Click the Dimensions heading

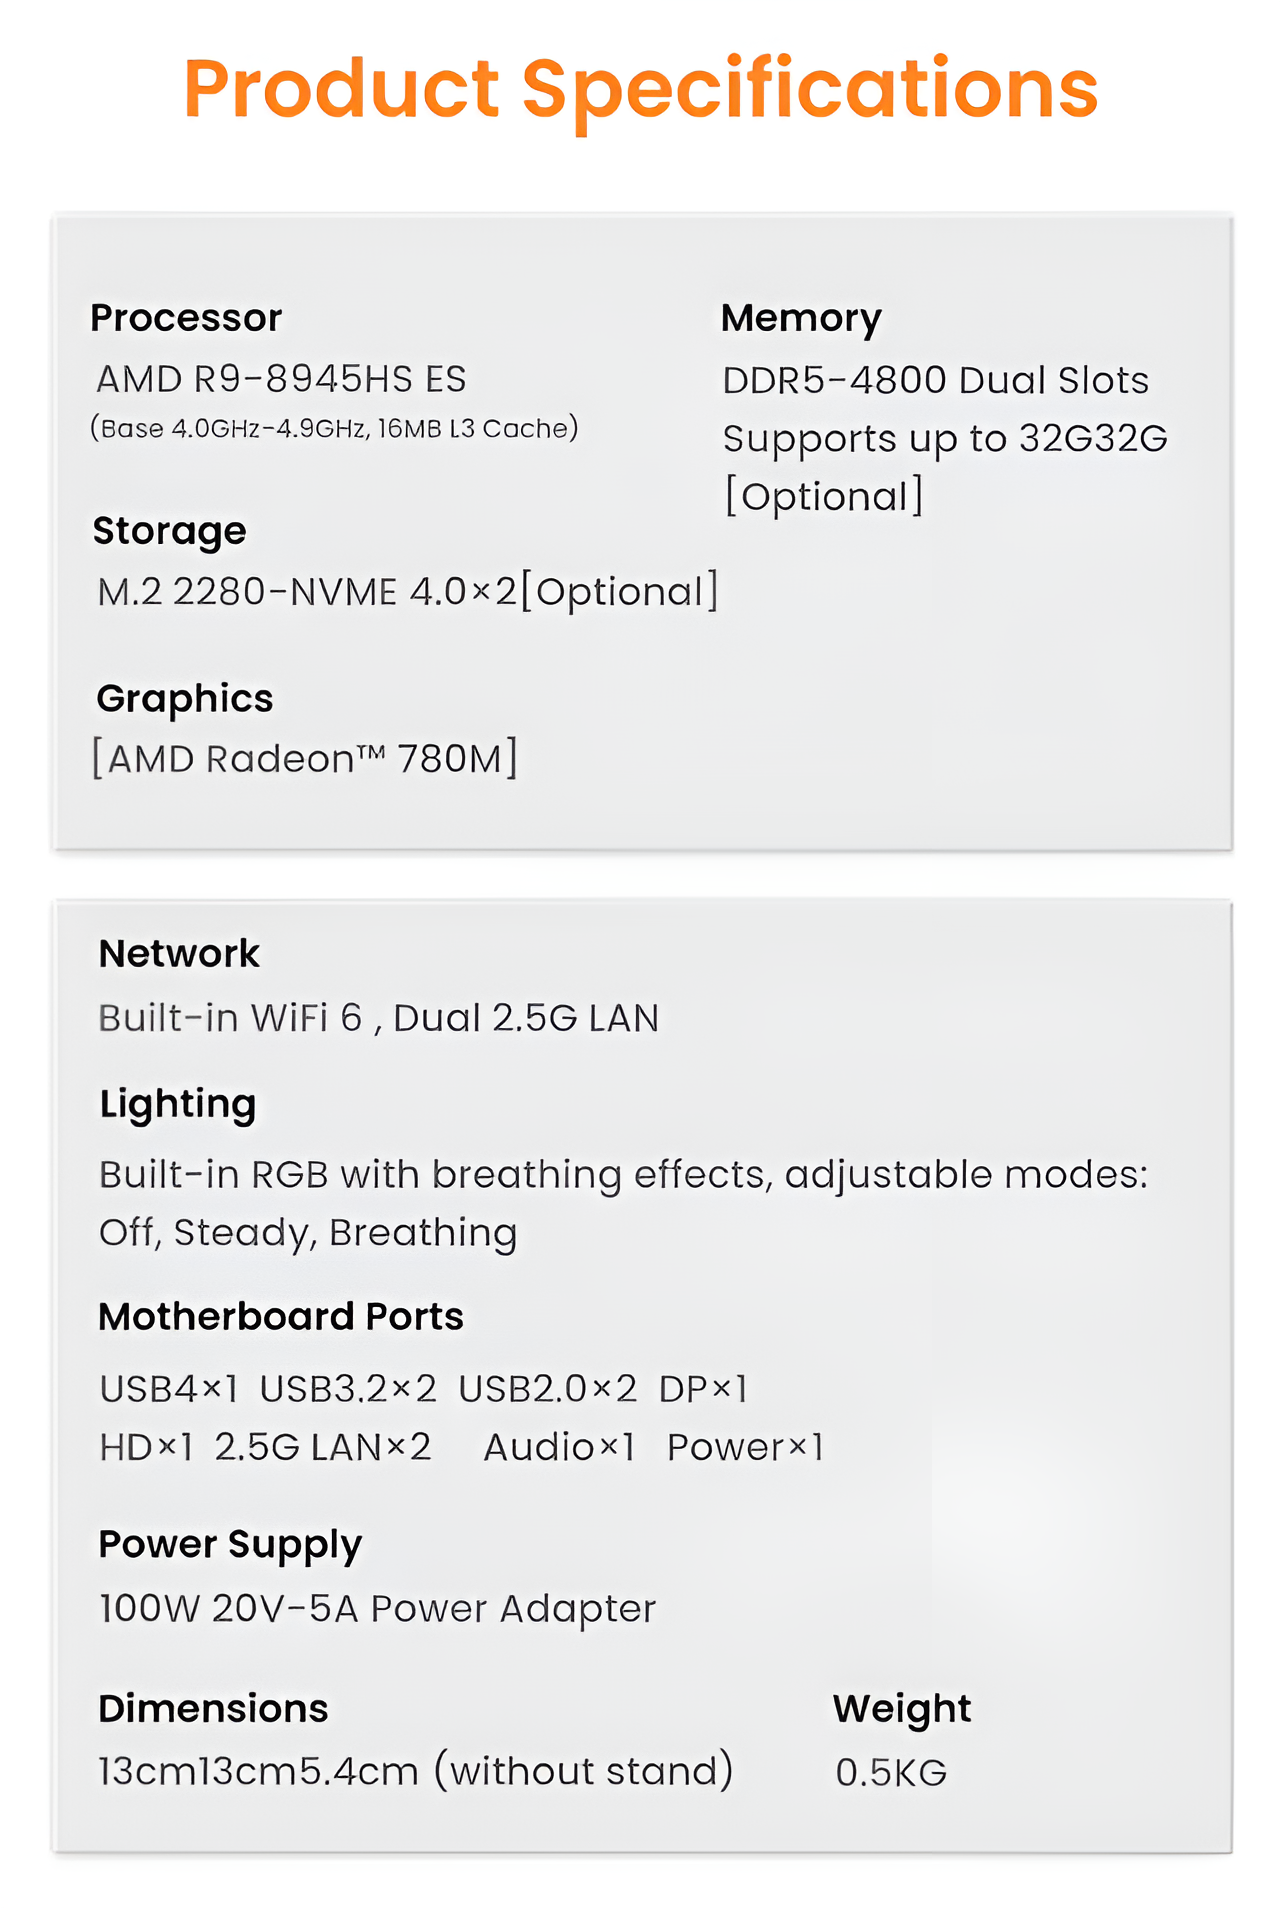213,1709
